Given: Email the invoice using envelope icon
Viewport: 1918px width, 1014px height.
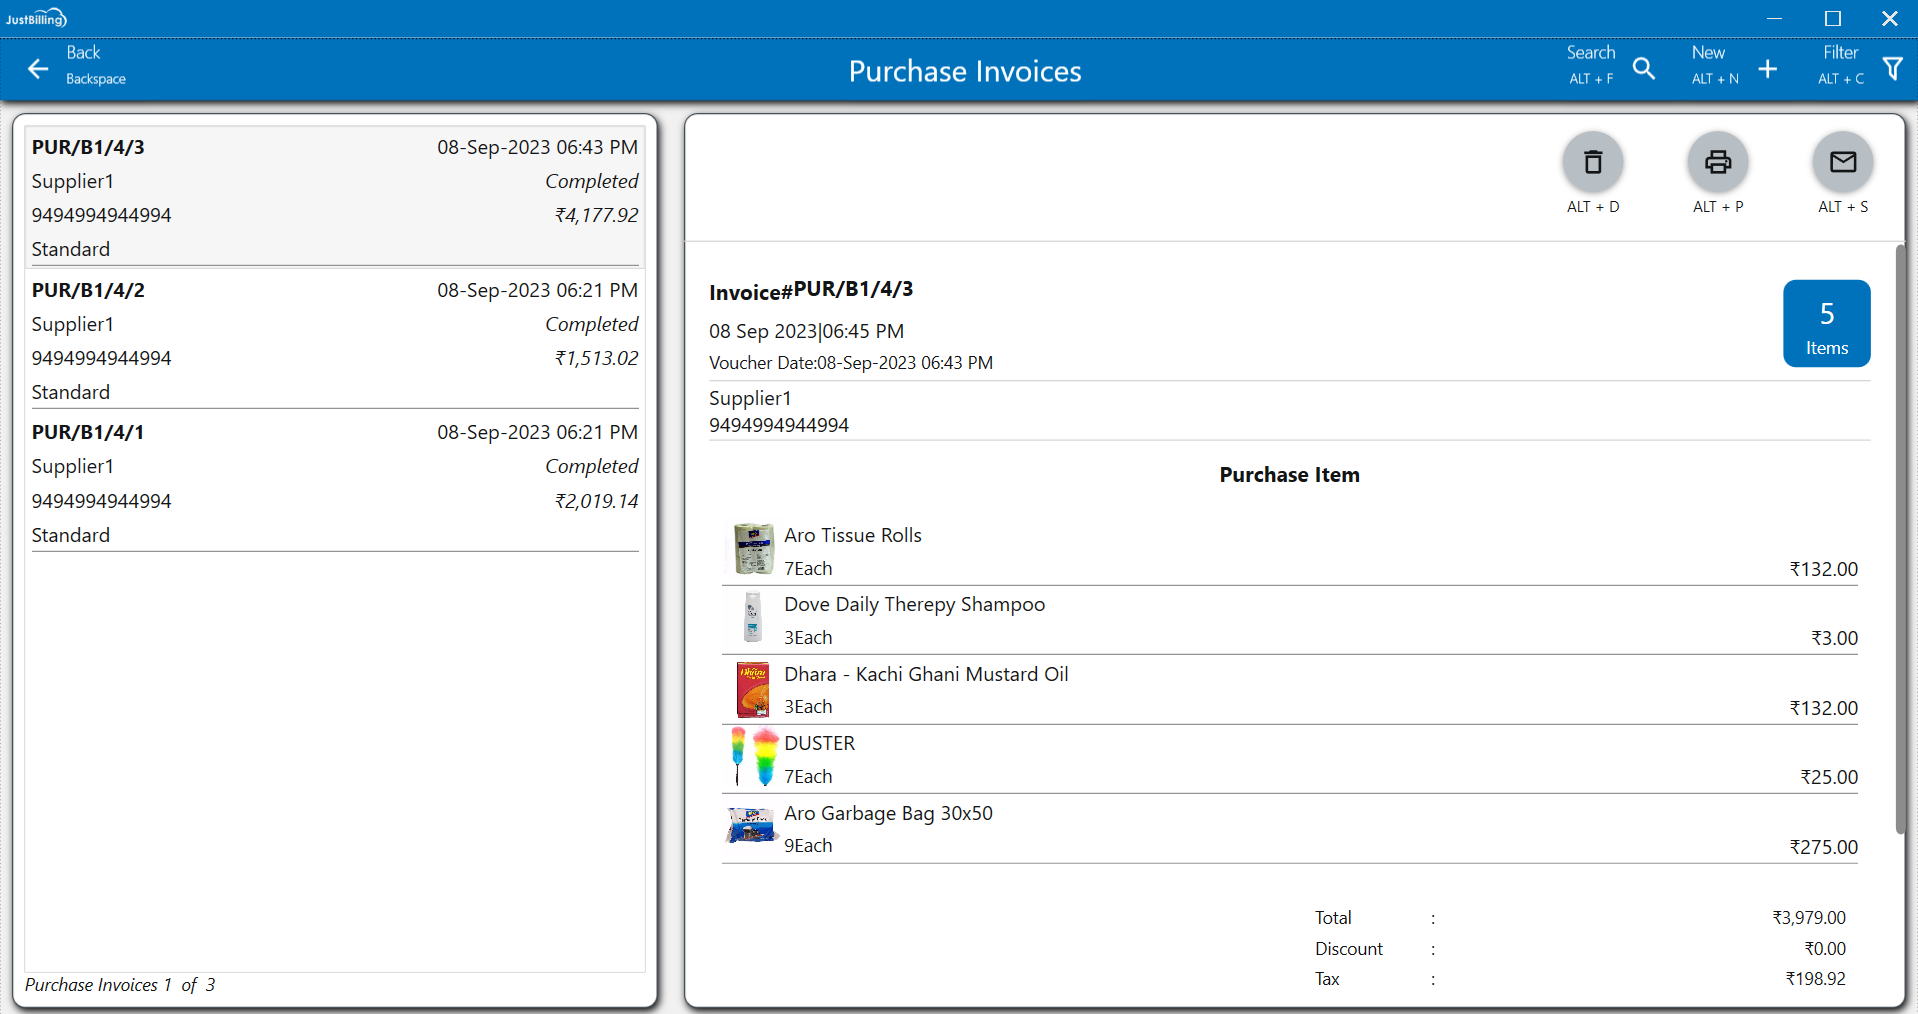Looking at the screenshot, I should (x=1842, y=162).
